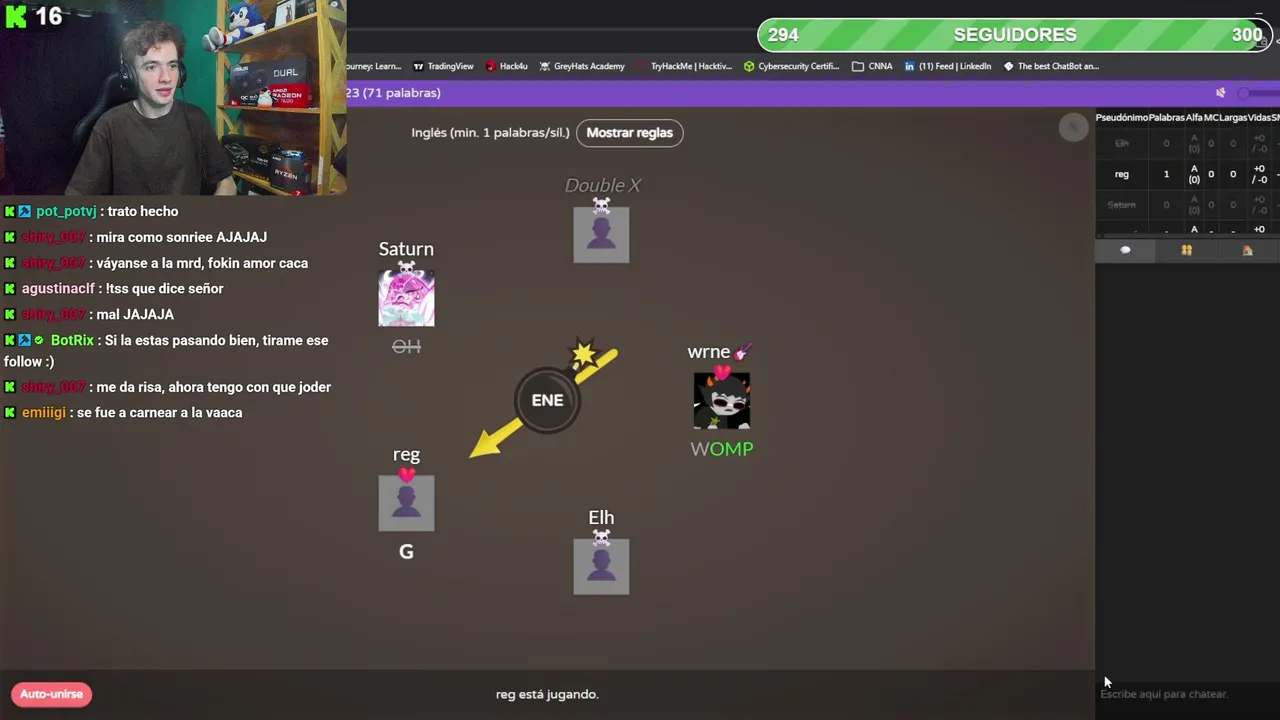1280x720 pixels.
Task: Click the Alfa column header
Action: [1194, 118]
